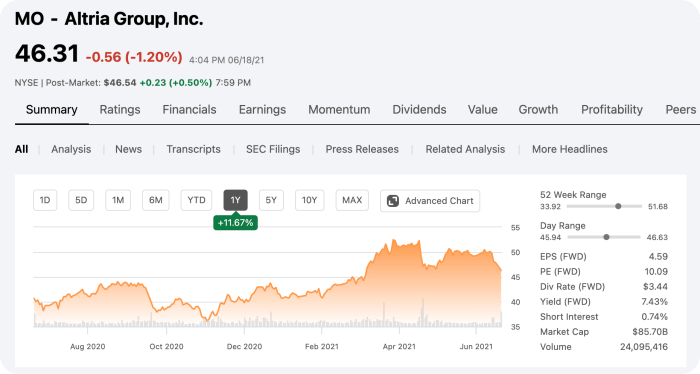700x374 pixels.
Task: Go to the Profitability tab
Action: click(x=612, y=110)
